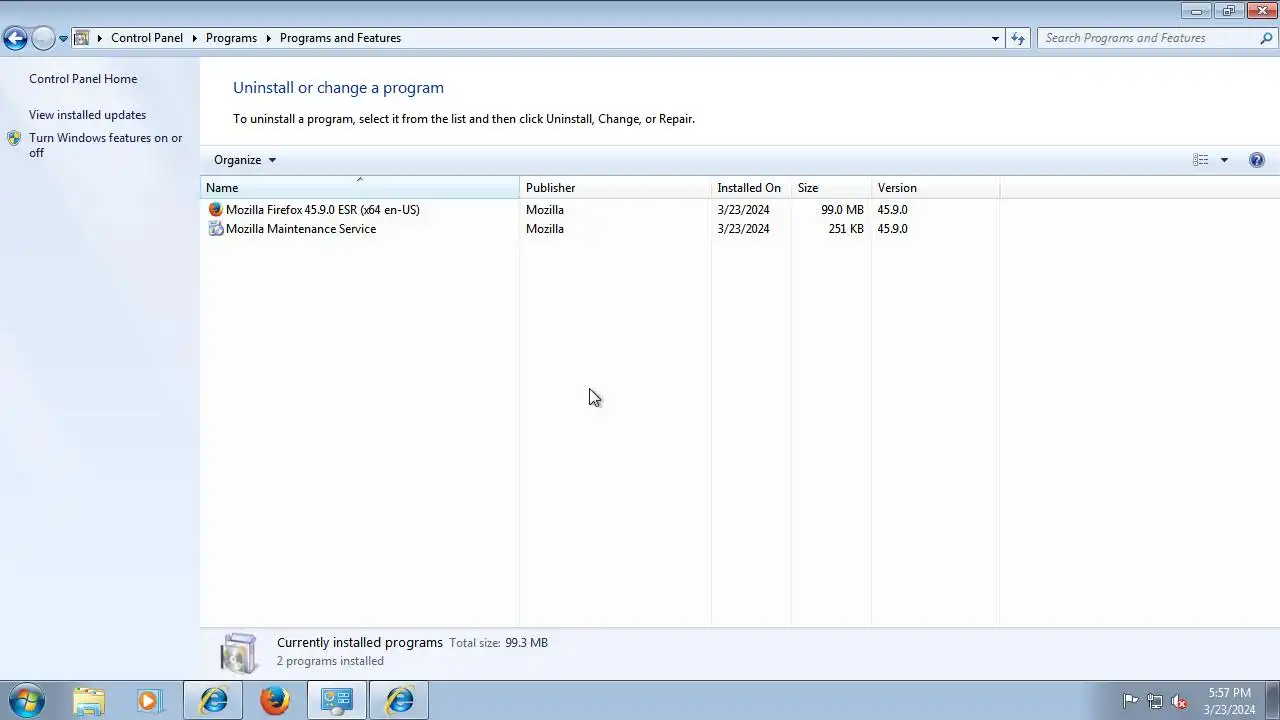
Task: Click the search magnifier icon
Action: click(1267, 38)
